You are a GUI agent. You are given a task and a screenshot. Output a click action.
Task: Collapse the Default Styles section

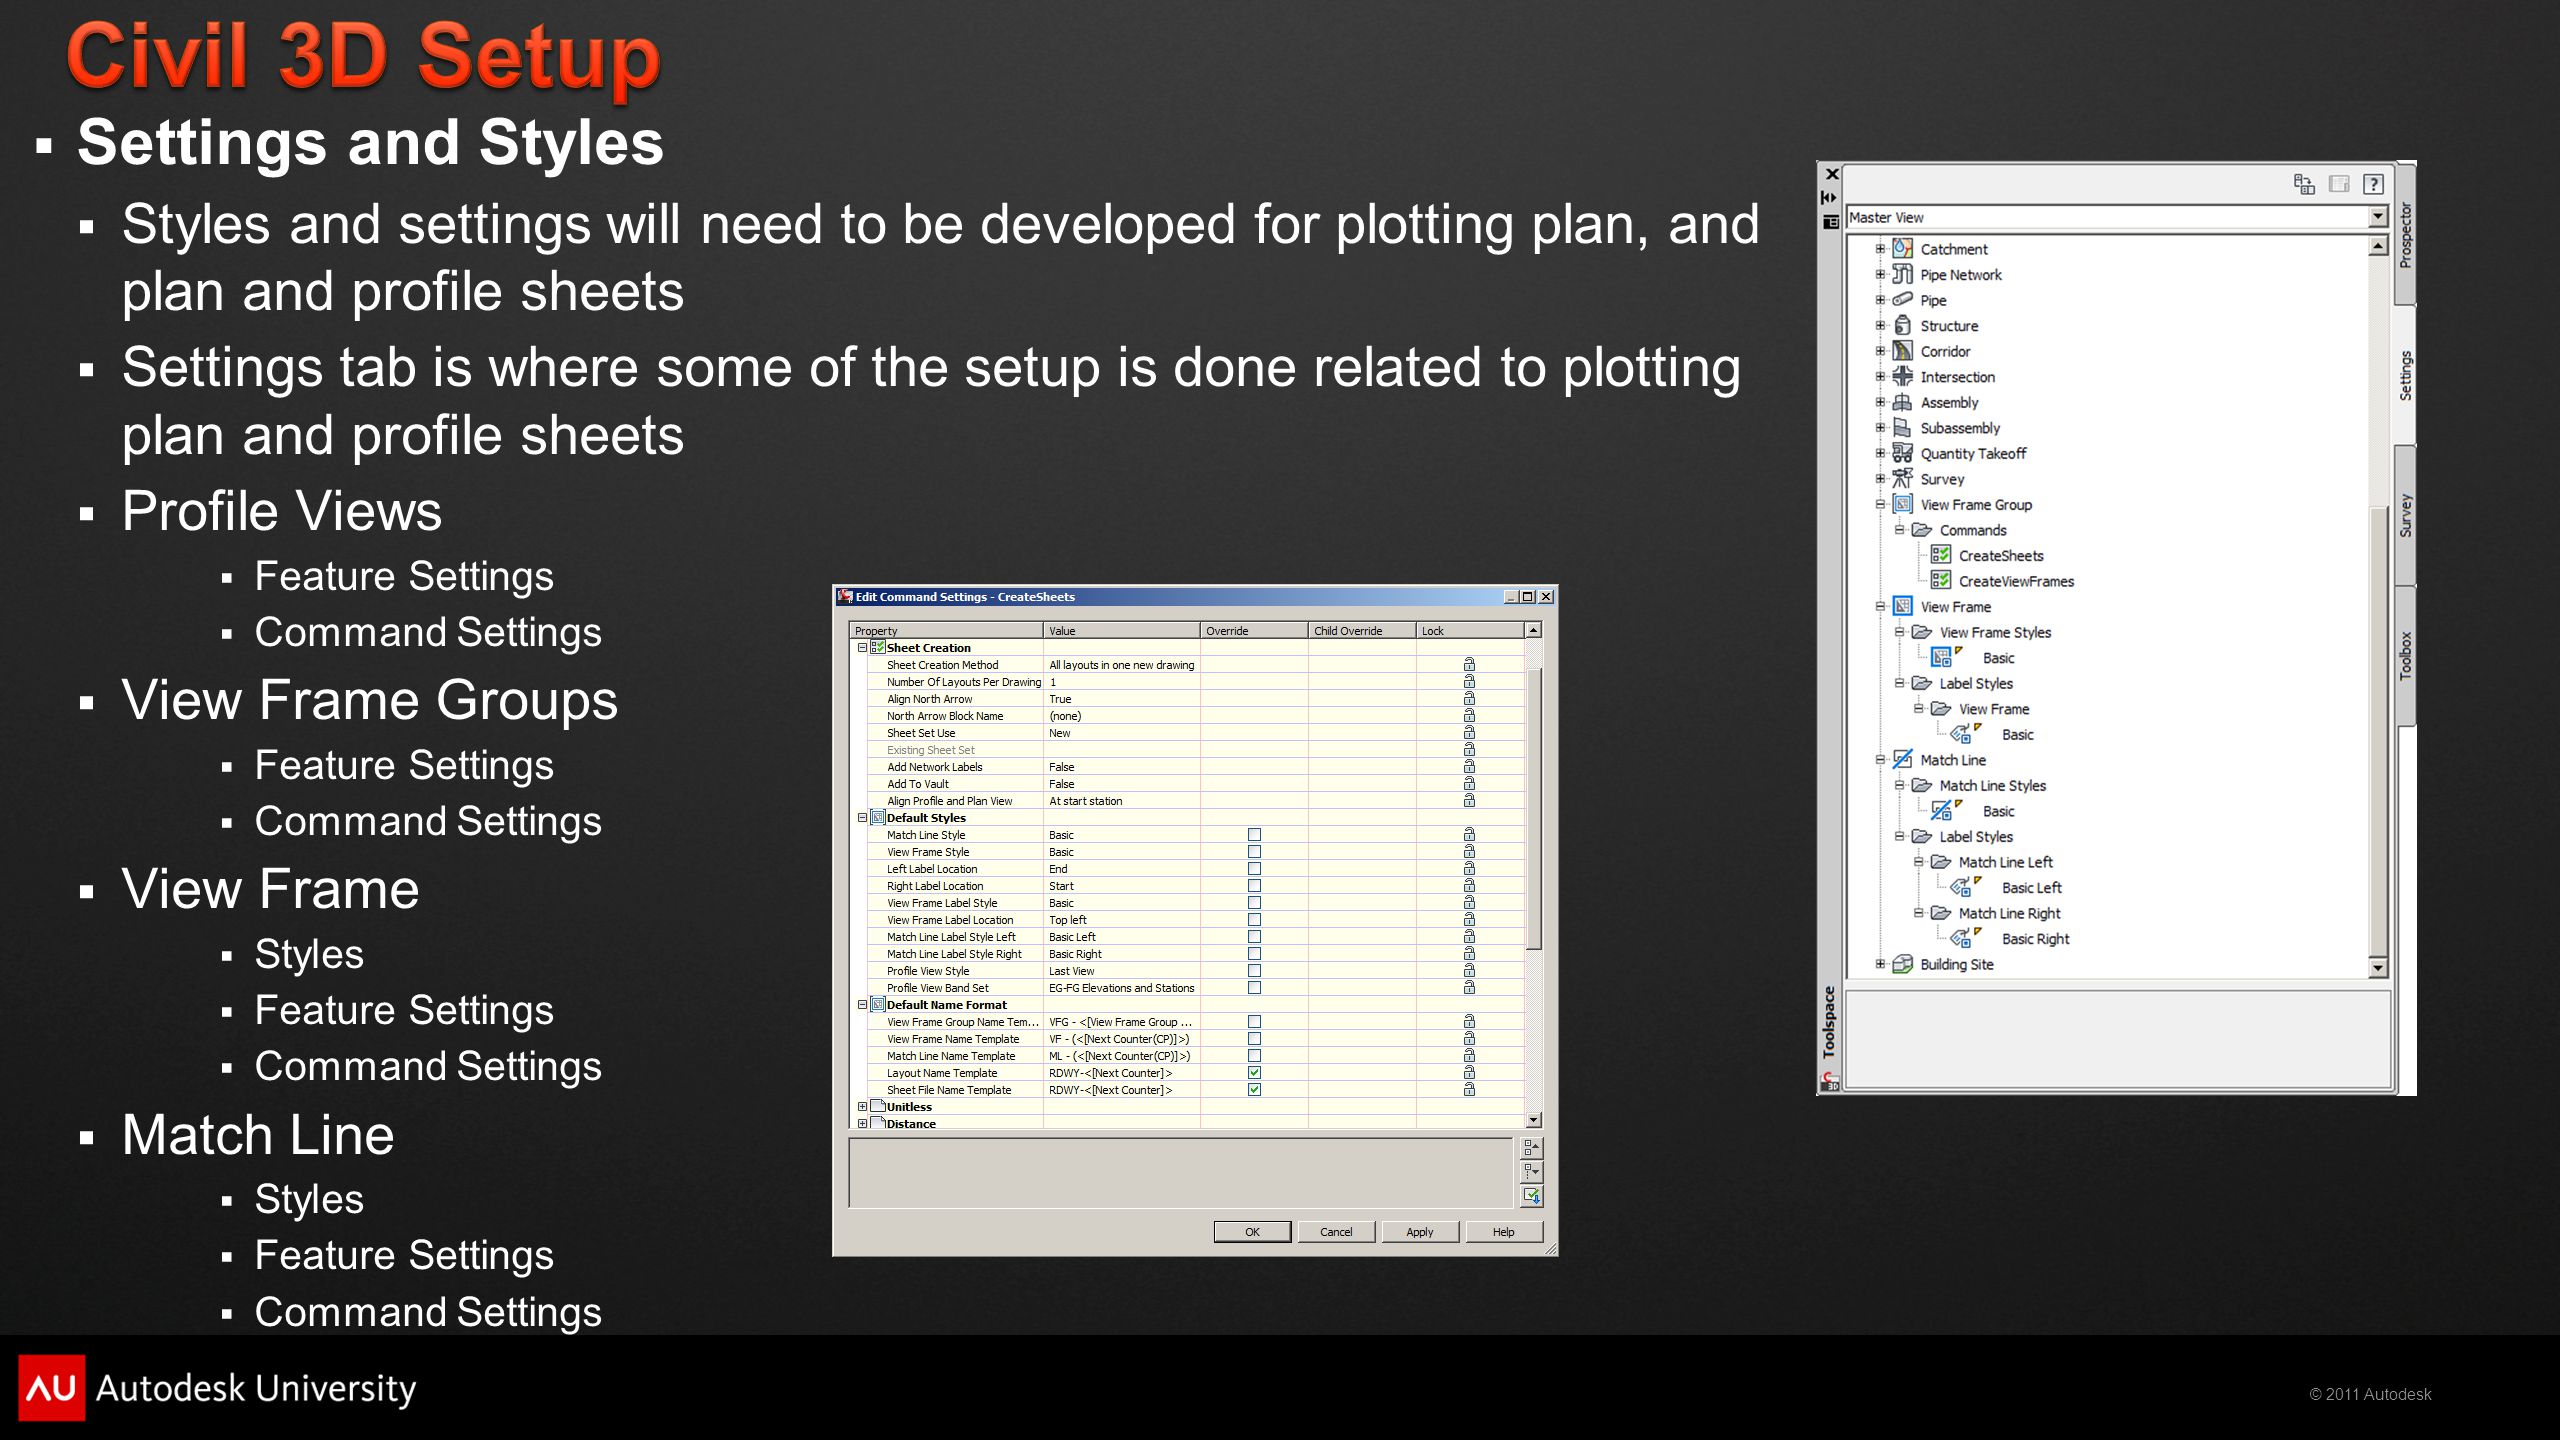[862, 817]
